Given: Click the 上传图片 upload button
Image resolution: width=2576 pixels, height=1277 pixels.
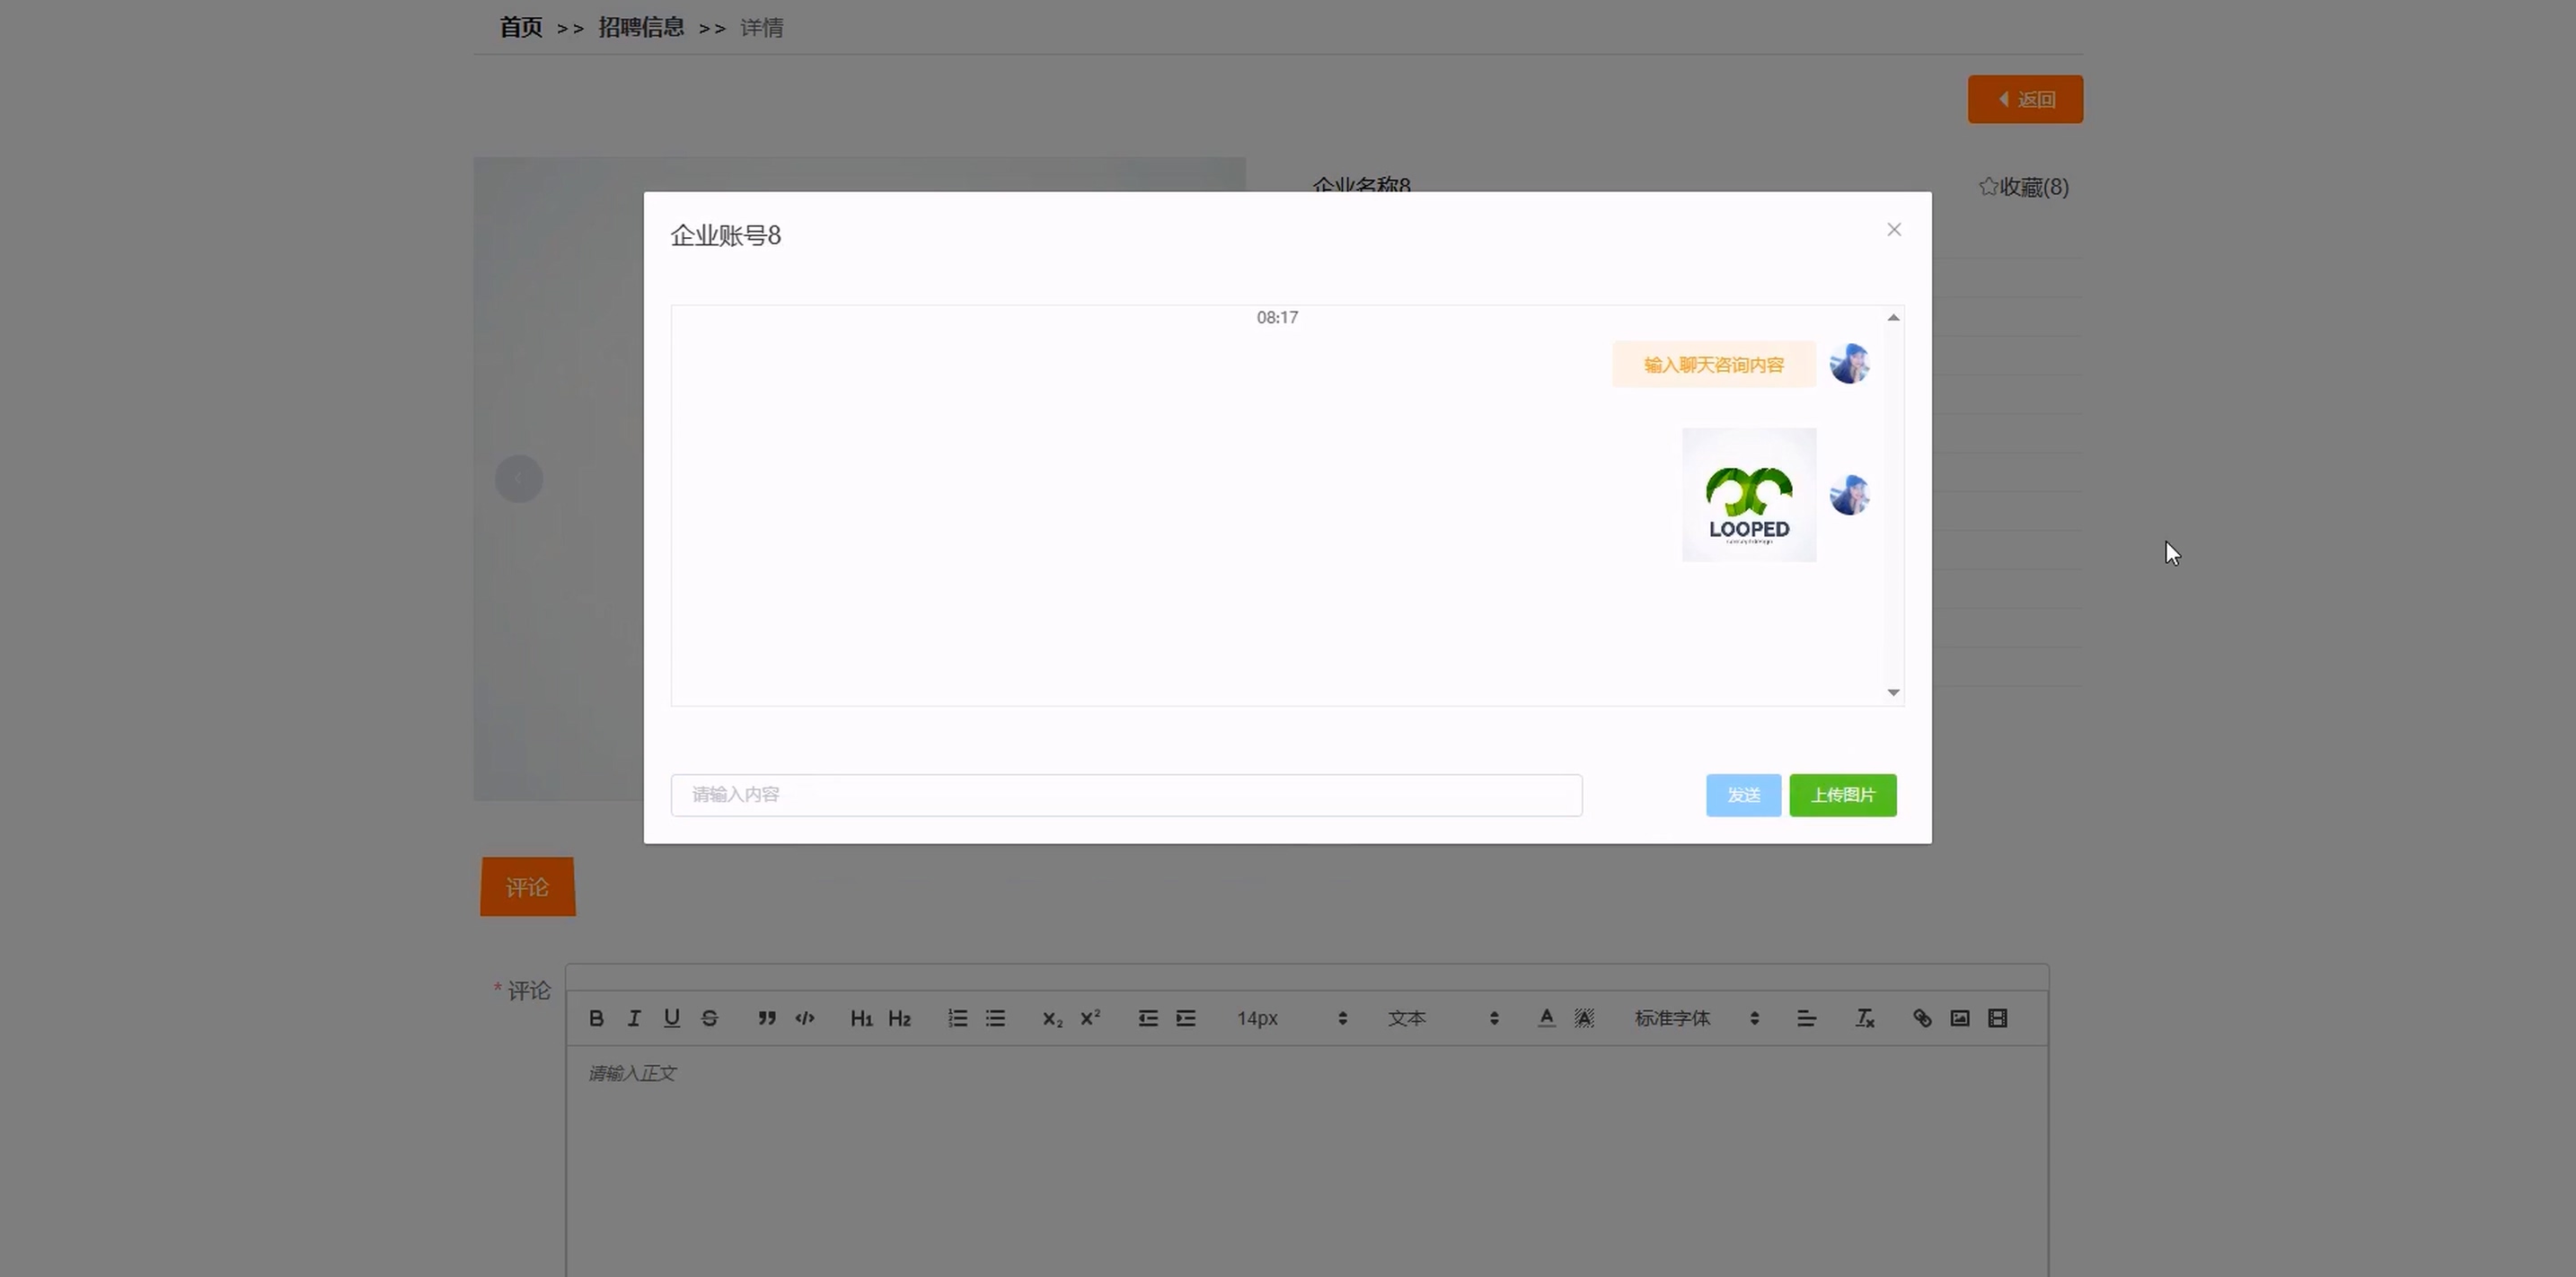Looking at the screenshot, I should (1842, 795).
